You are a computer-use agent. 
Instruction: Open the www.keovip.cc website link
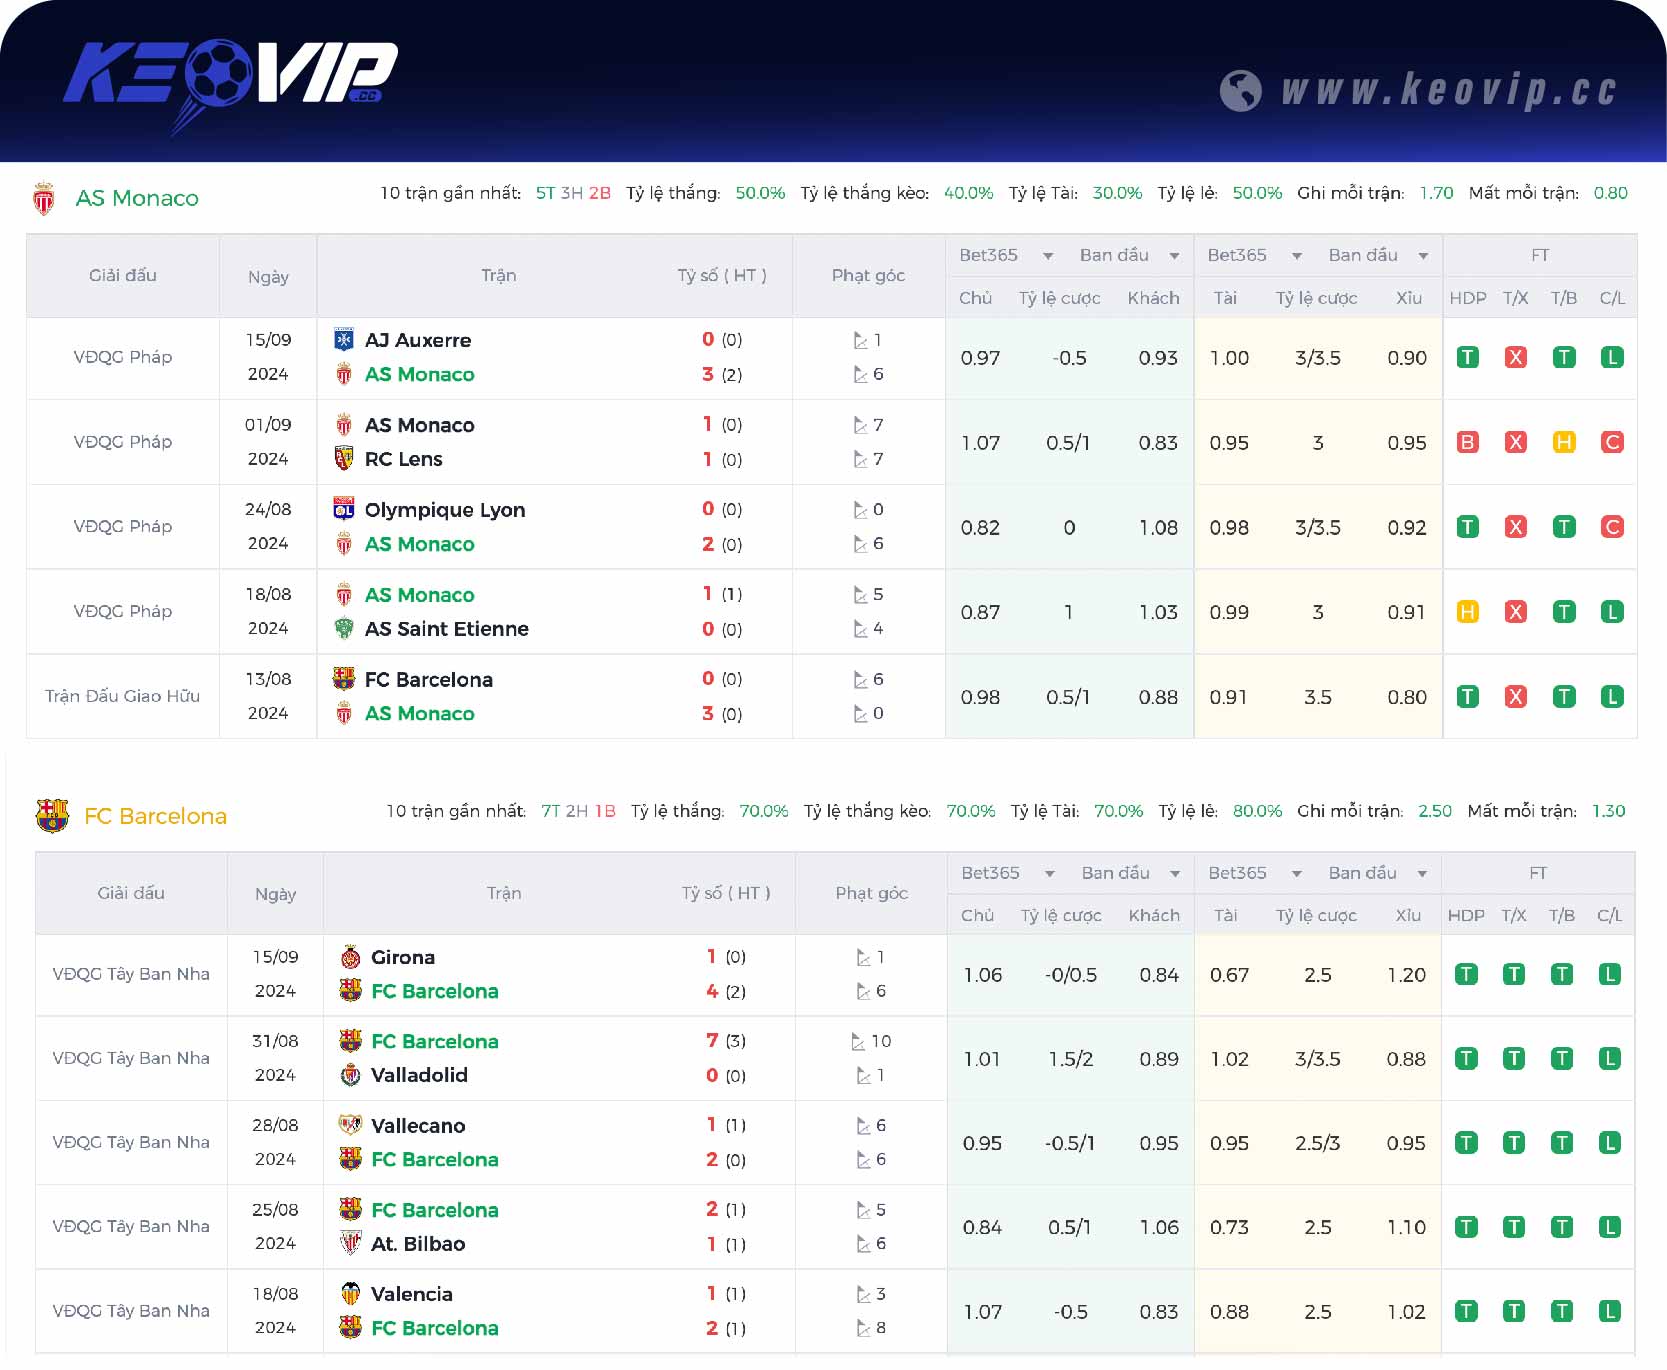pos(1449,90)
